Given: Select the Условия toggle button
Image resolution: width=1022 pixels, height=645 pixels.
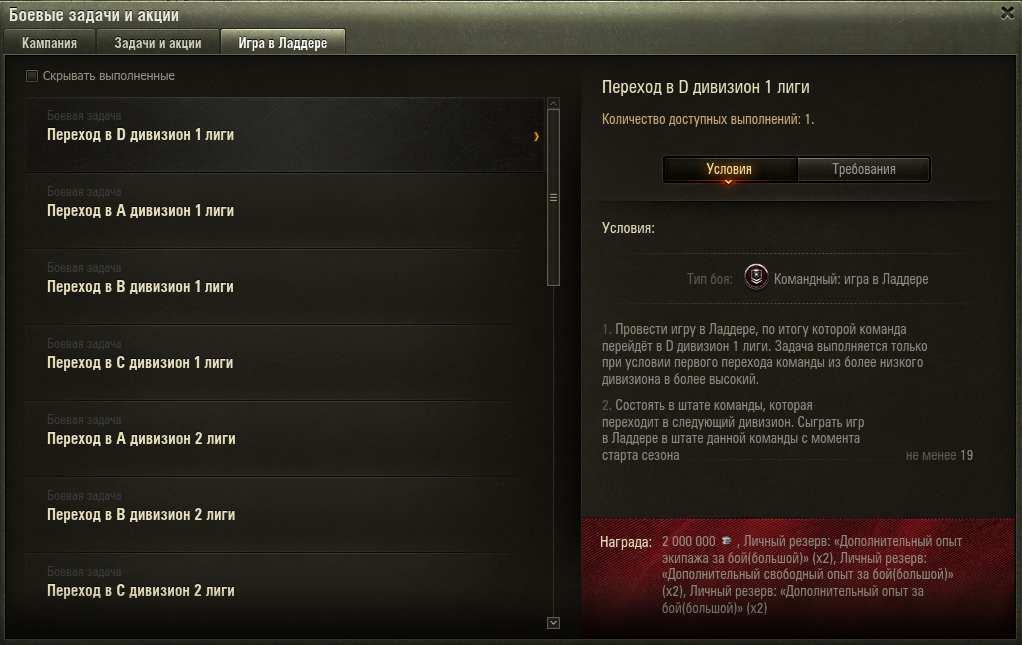Looking at the screenshot, I should [x=729, y=169].
